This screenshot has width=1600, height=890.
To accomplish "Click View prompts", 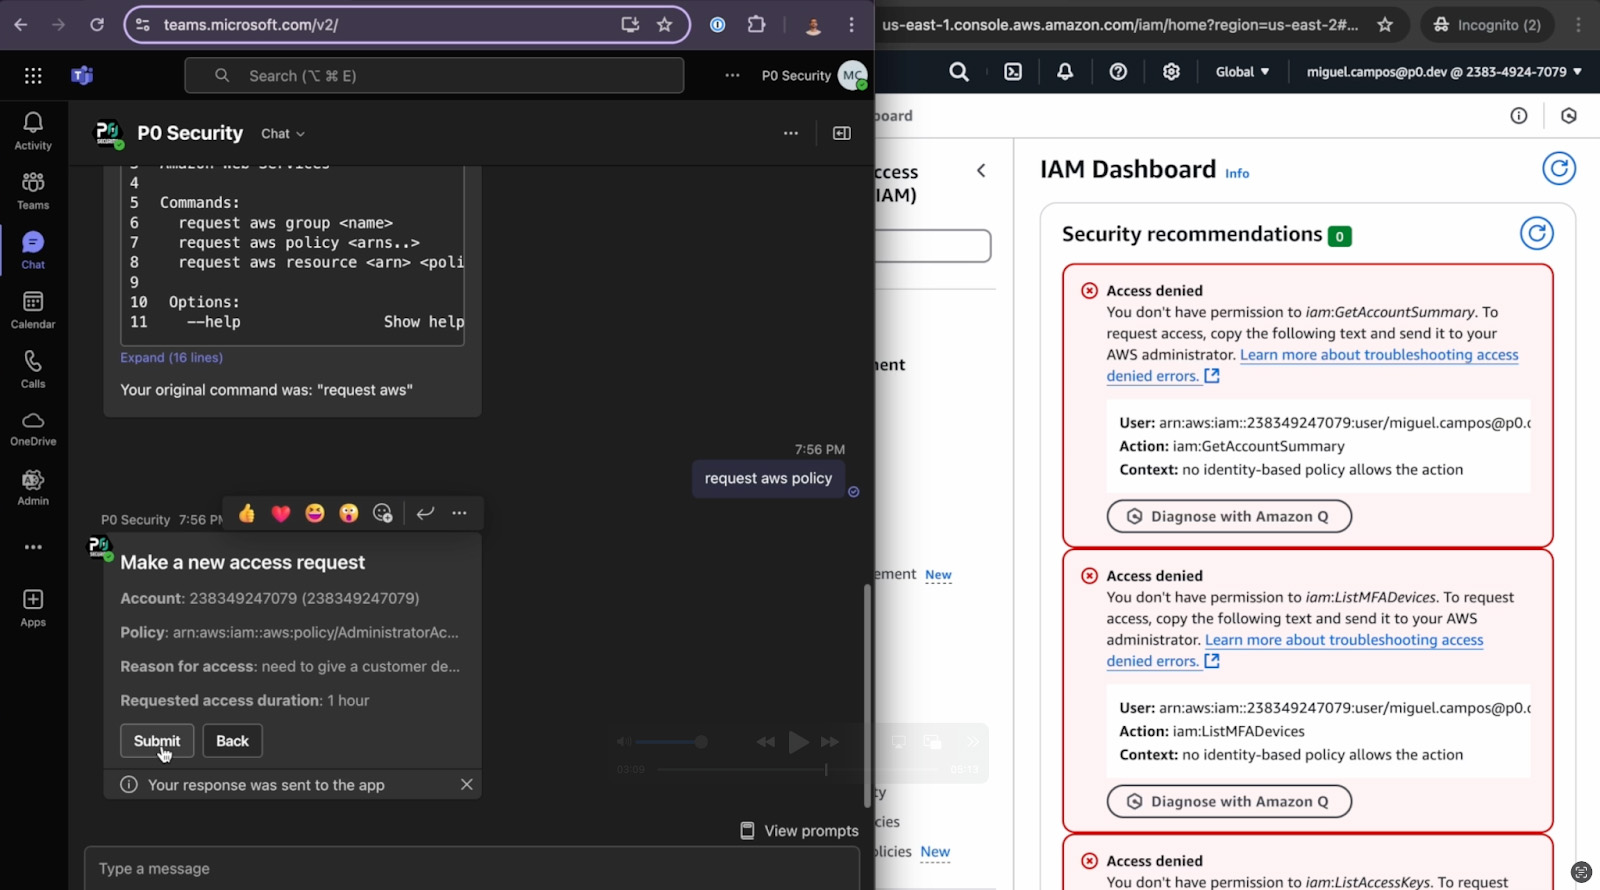I will [799, 831].
